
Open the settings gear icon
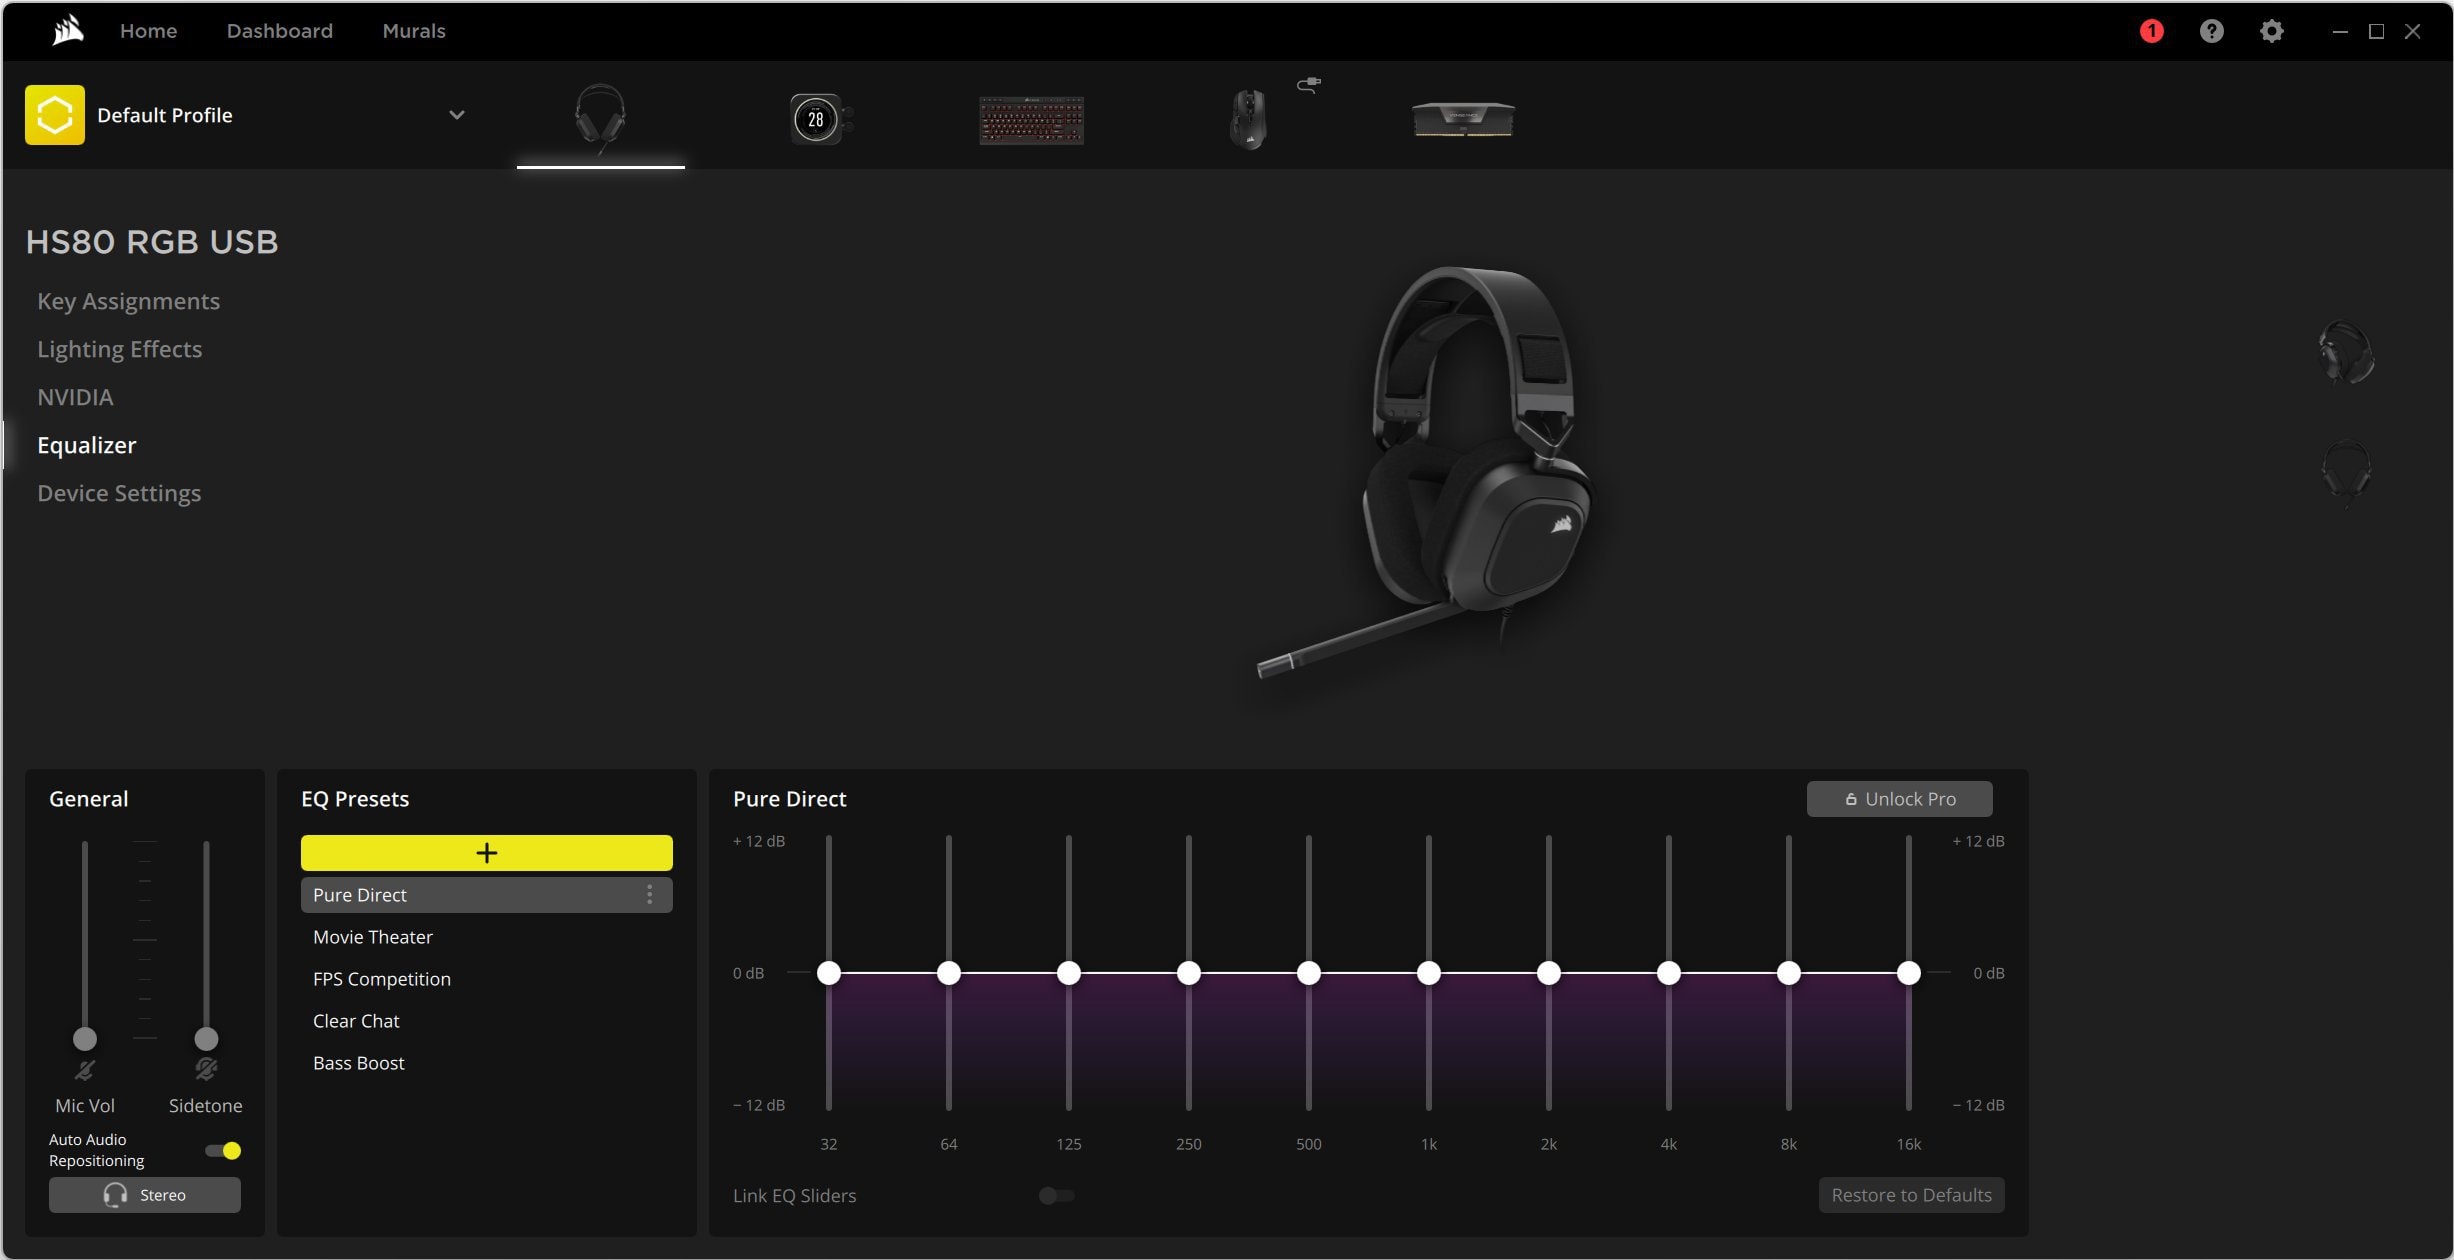tap(2271, 31)
